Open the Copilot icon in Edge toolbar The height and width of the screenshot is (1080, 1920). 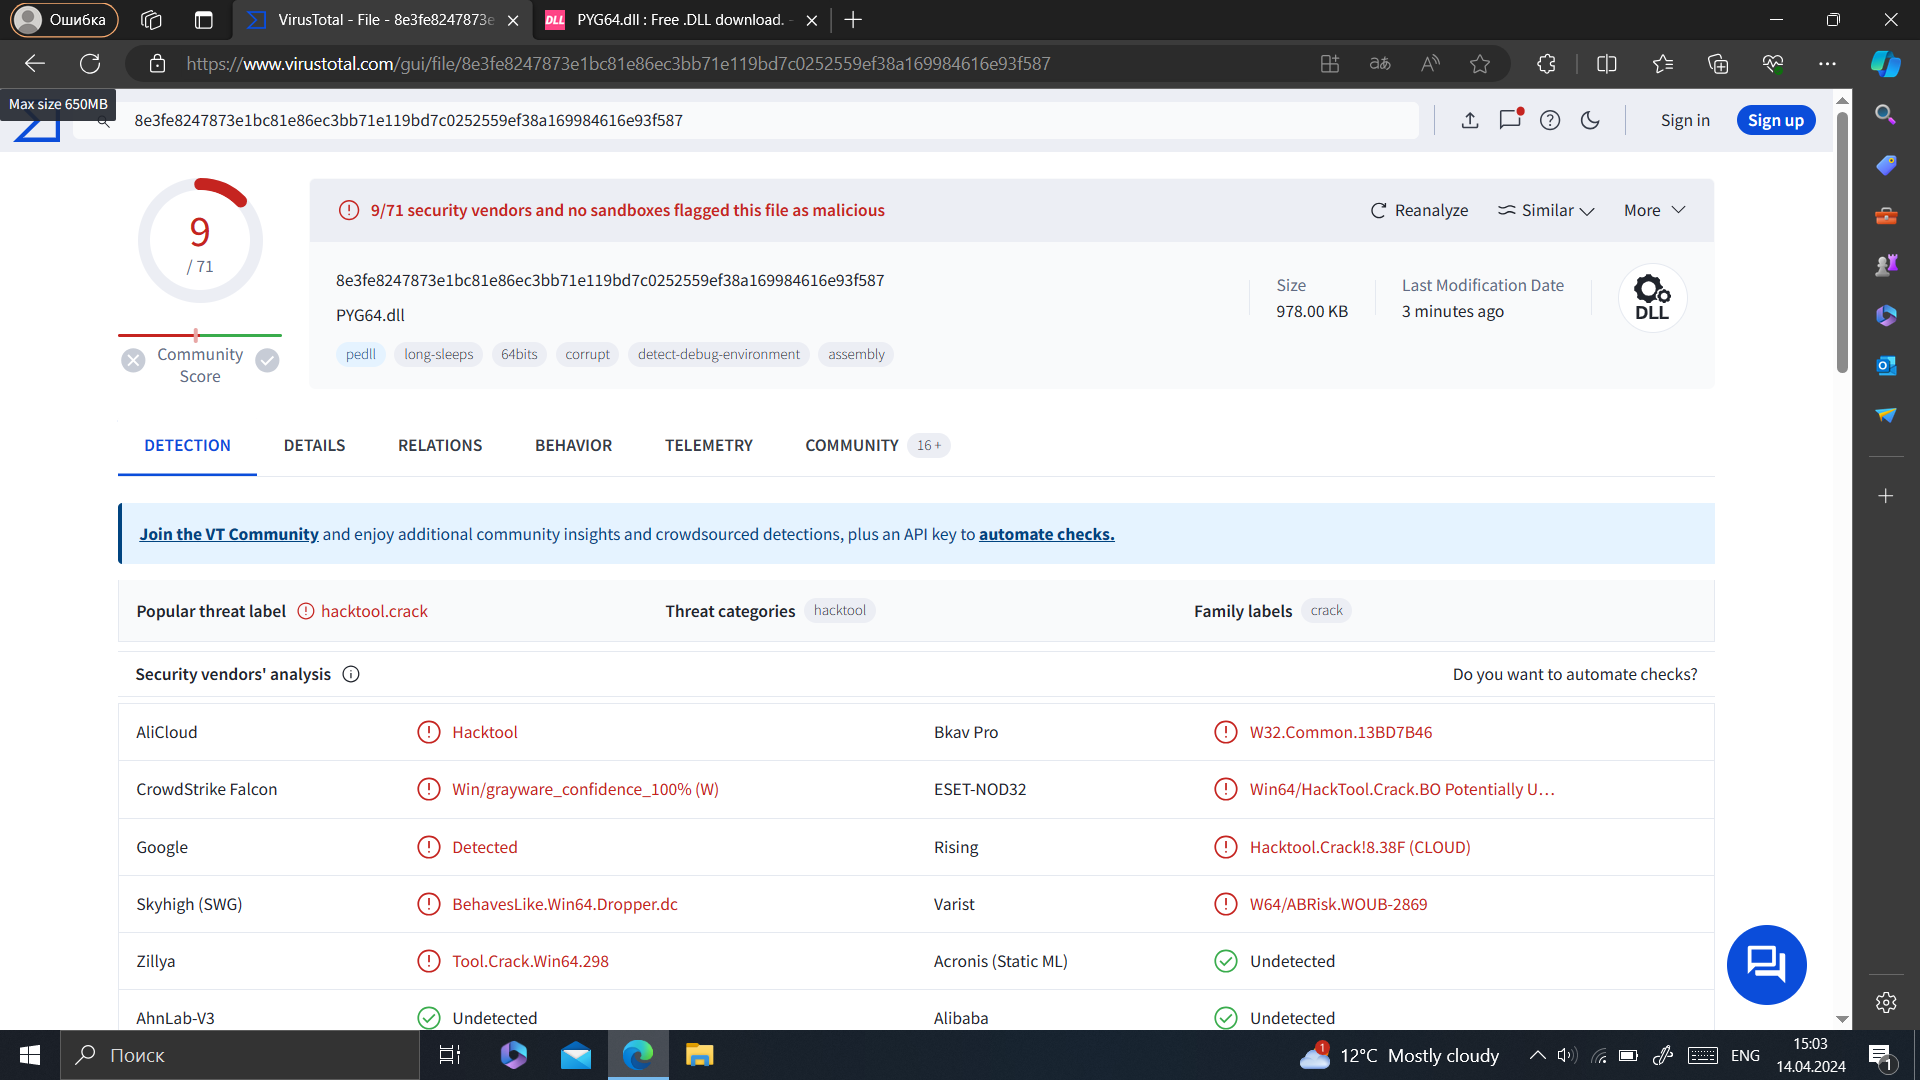click(1885, 63)
